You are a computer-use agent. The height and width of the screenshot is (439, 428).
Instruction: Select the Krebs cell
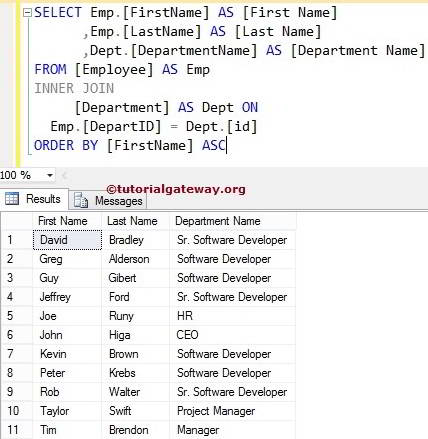pyautogui.click(x=136, y=373)
